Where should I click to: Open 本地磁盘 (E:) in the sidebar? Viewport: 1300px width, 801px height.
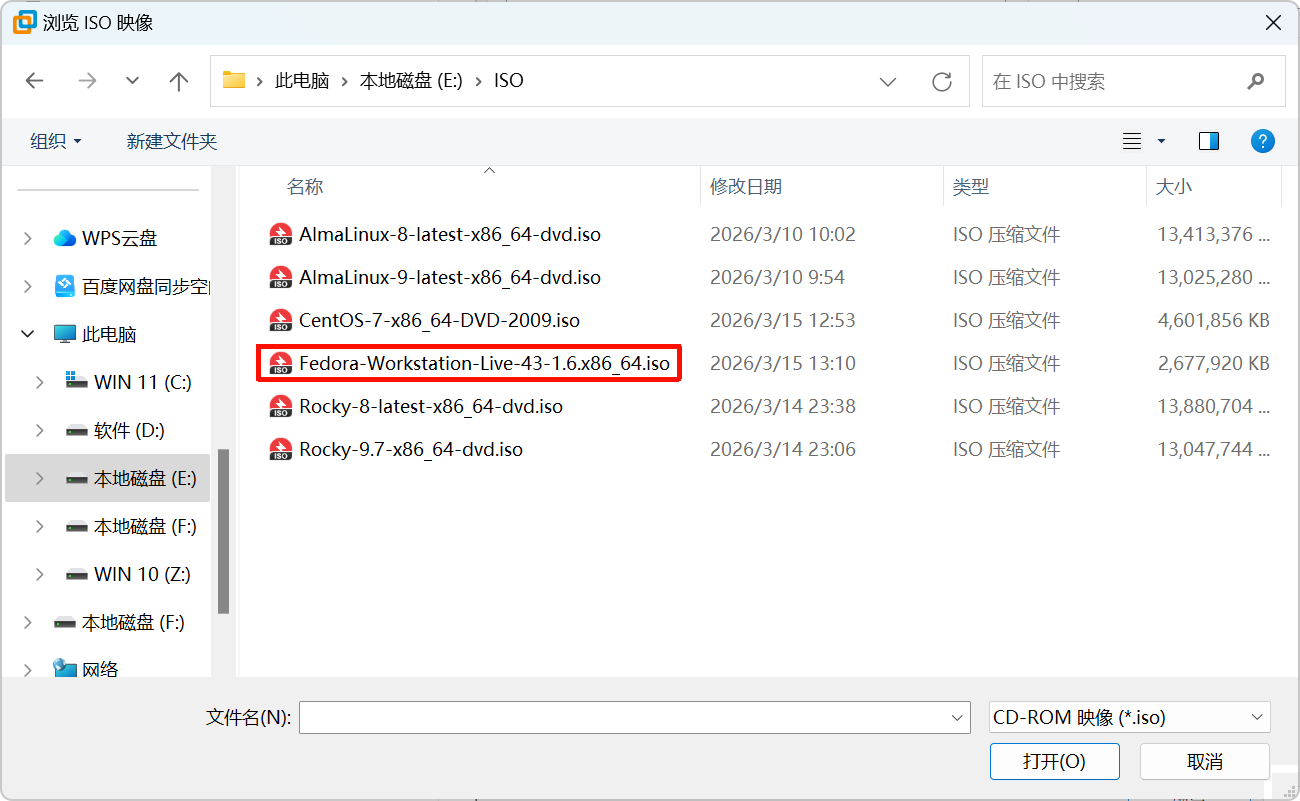click(x=145, y=478)
